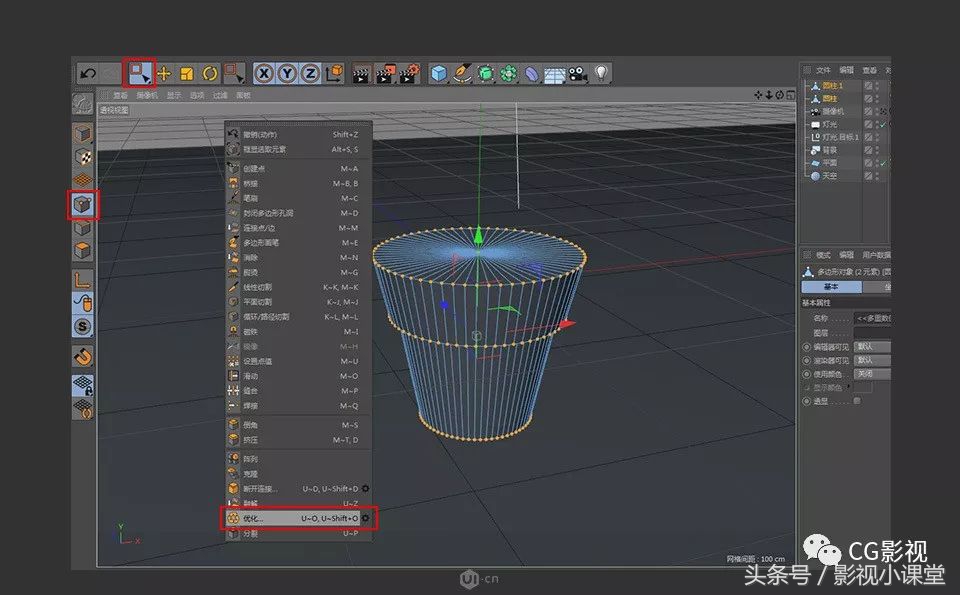Click 文件 in the object manager header
This screenshot has width=960, height=595.
click(822, 70)
